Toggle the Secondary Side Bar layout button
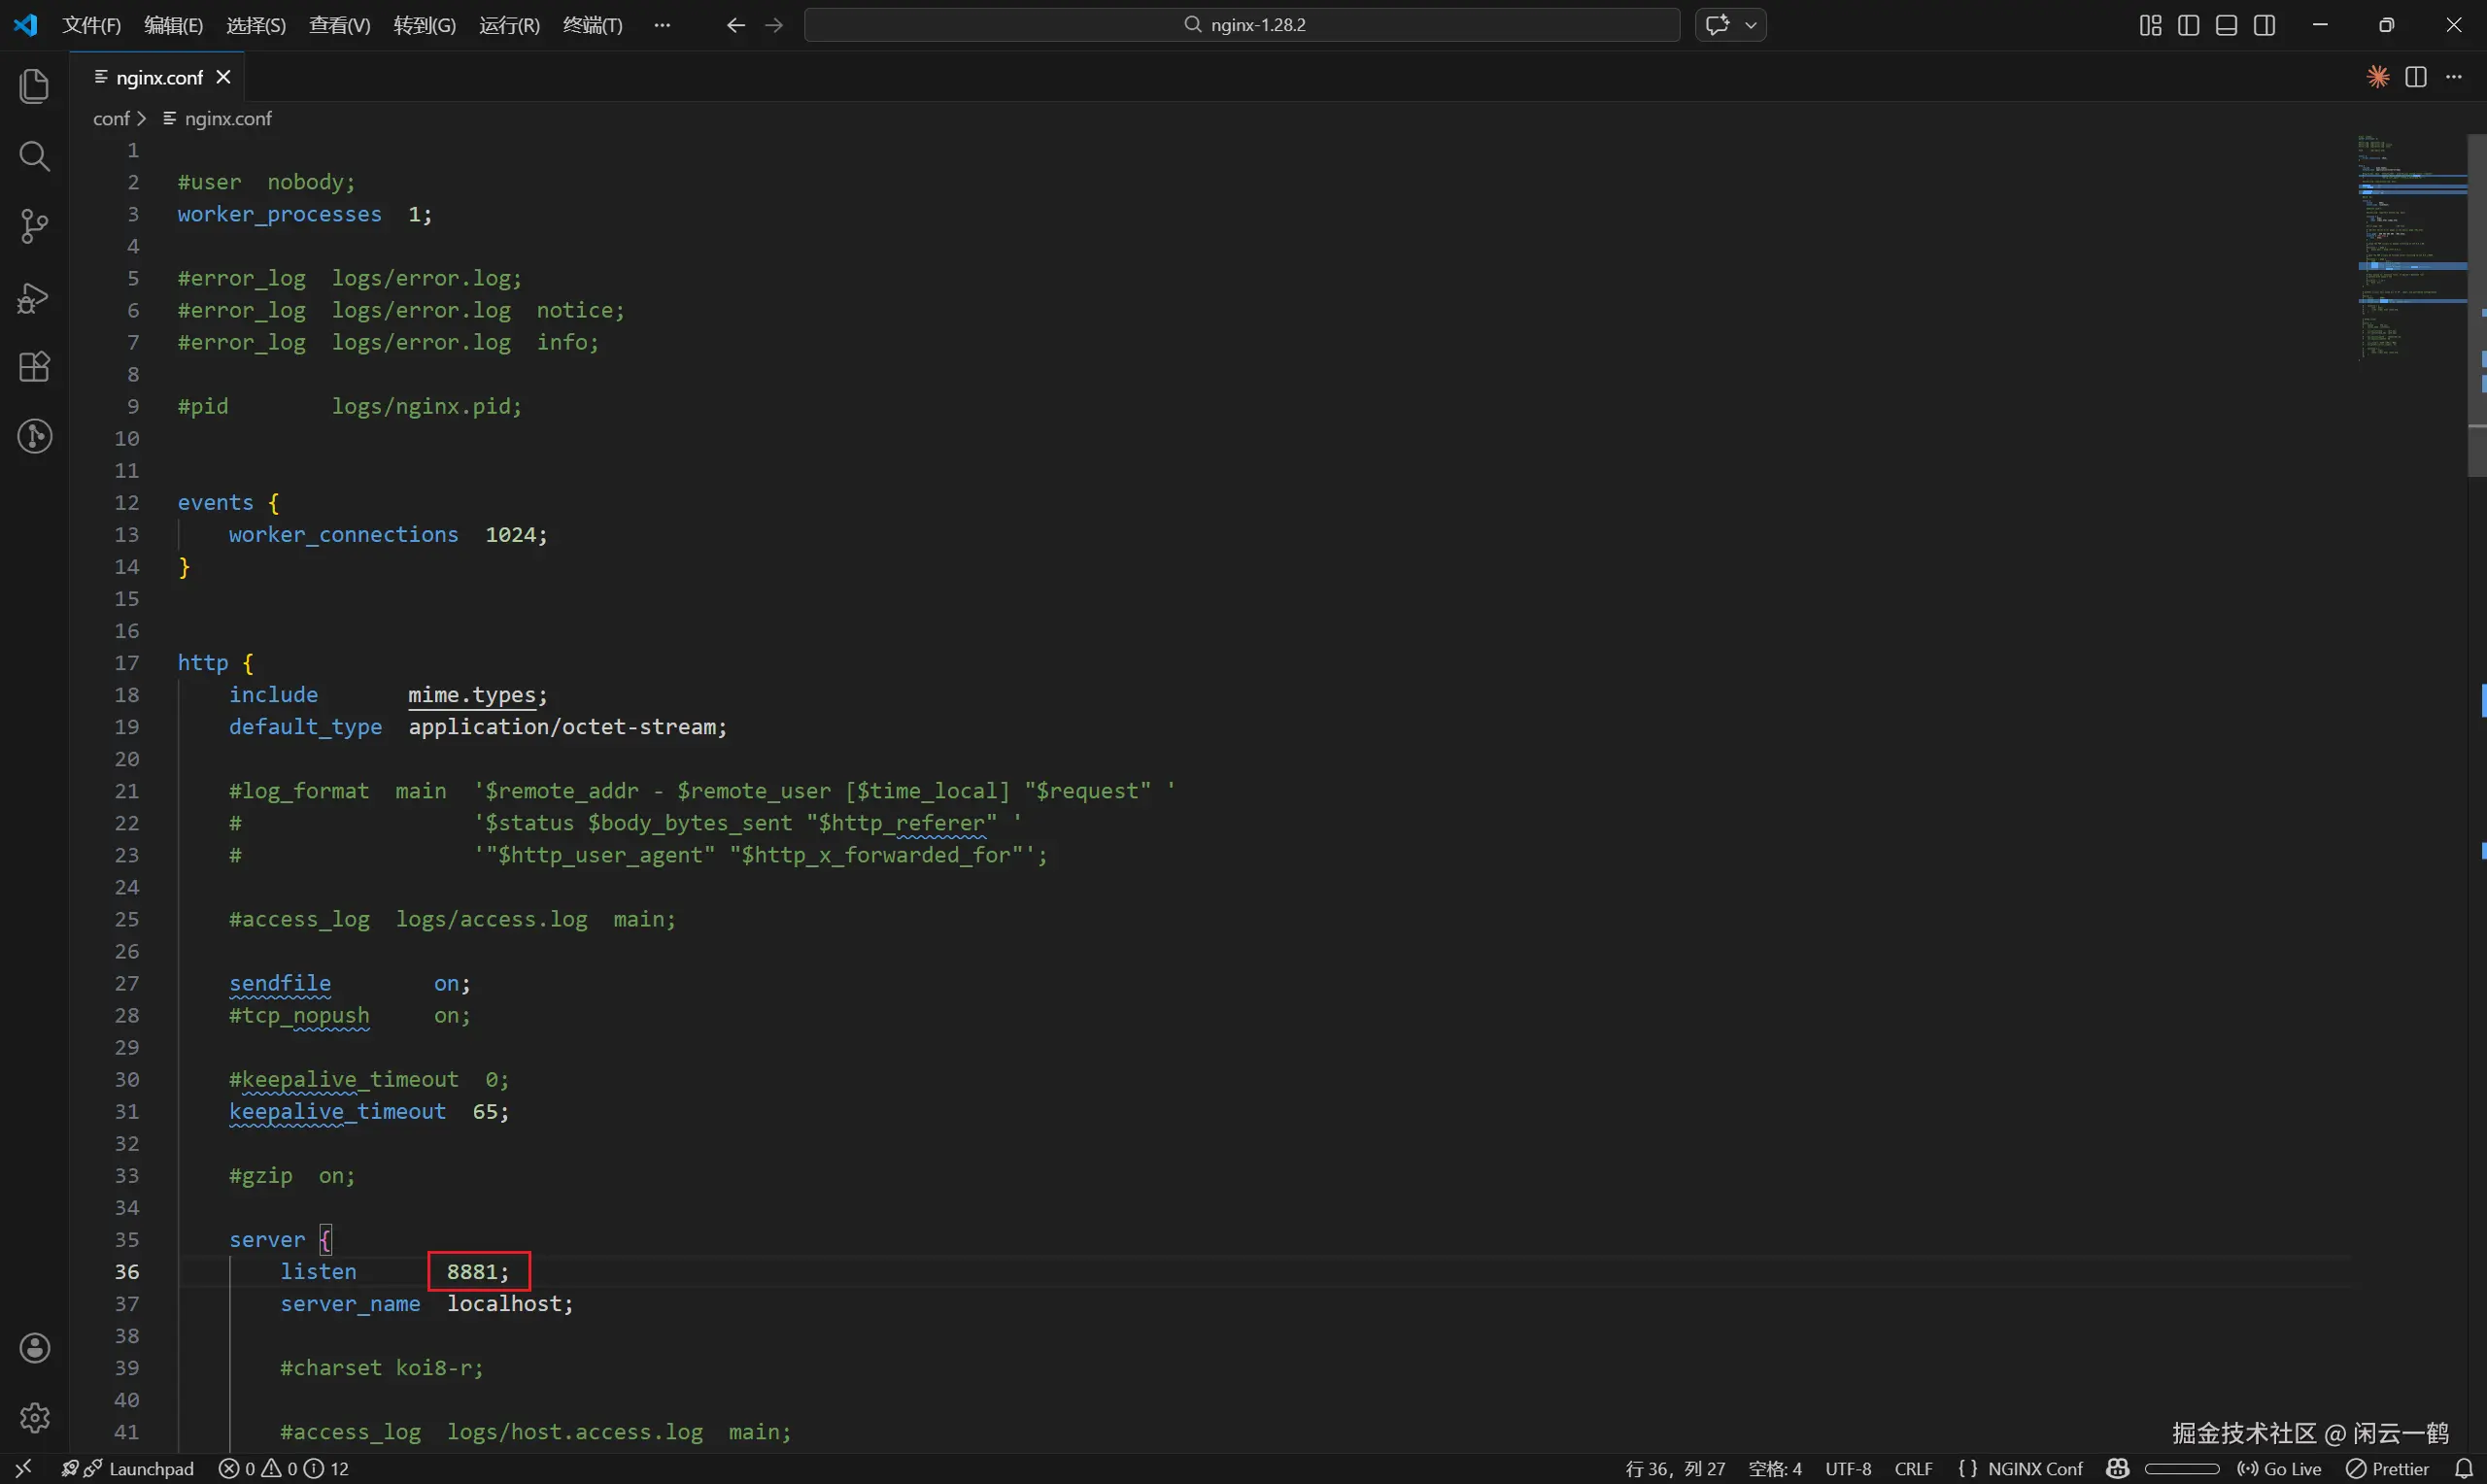 2265,25
